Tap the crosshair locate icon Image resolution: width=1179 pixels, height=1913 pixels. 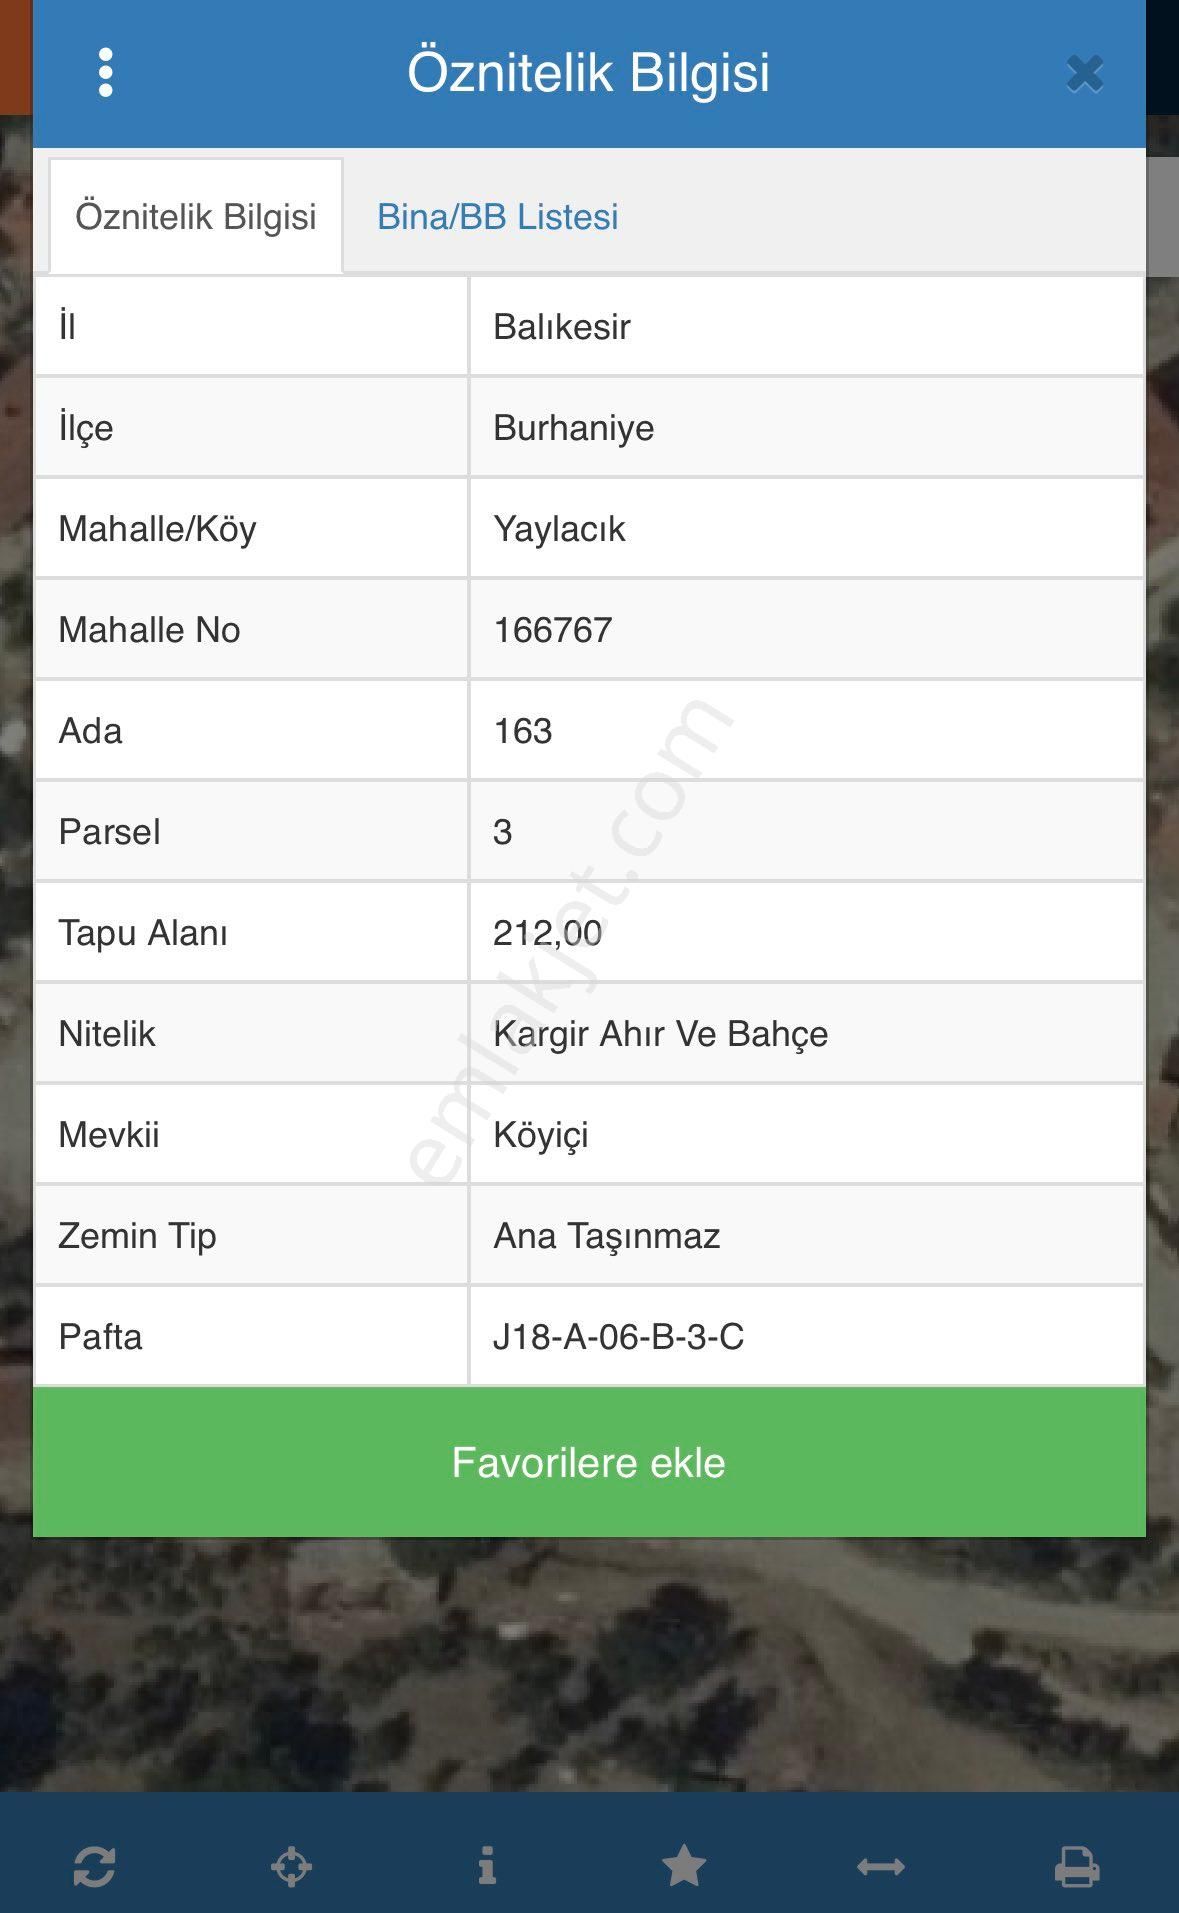click(x=291, y=1866)
